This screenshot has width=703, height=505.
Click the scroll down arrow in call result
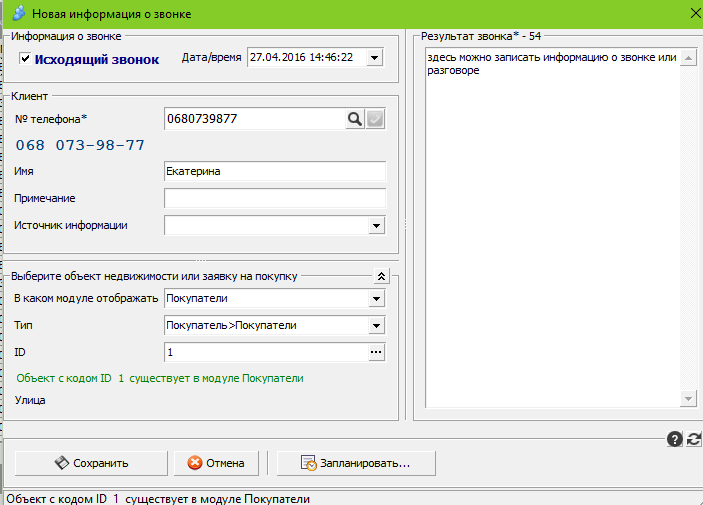[688, 399]
